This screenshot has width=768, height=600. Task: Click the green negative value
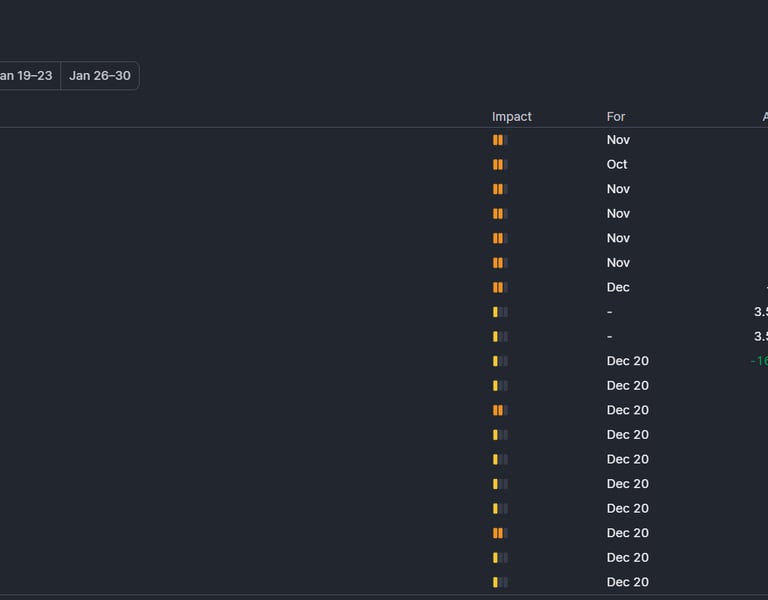pyautogui.click(x=759, y=361)
